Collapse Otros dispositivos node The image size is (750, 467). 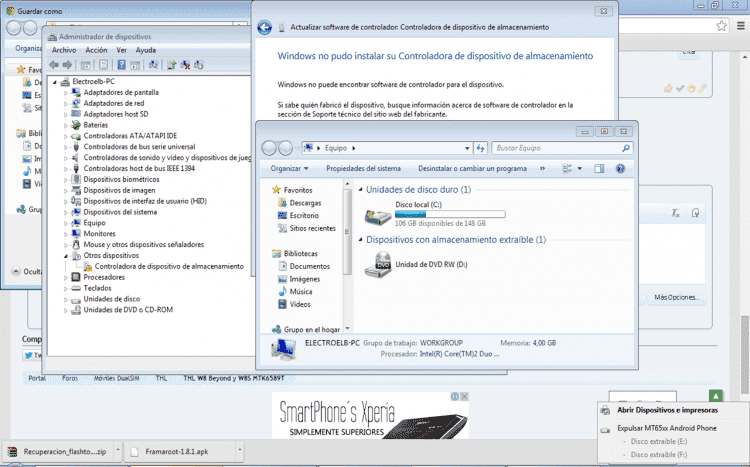(66, 256)
